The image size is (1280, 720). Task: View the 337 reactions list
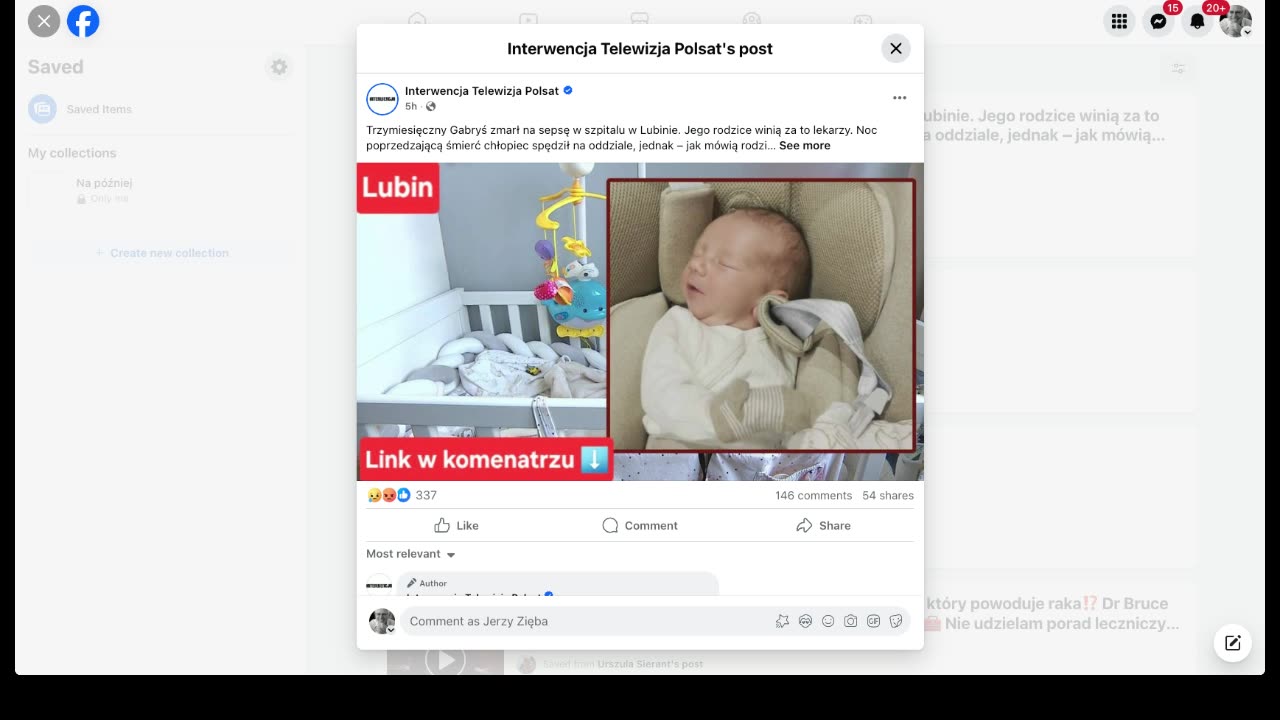point(426,495)
